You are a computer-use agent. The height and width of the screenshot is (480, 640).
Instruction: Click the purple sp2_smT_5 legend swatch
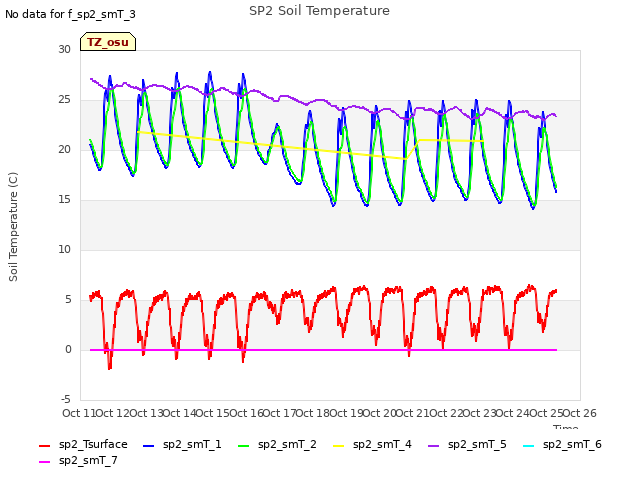[433, 446]
